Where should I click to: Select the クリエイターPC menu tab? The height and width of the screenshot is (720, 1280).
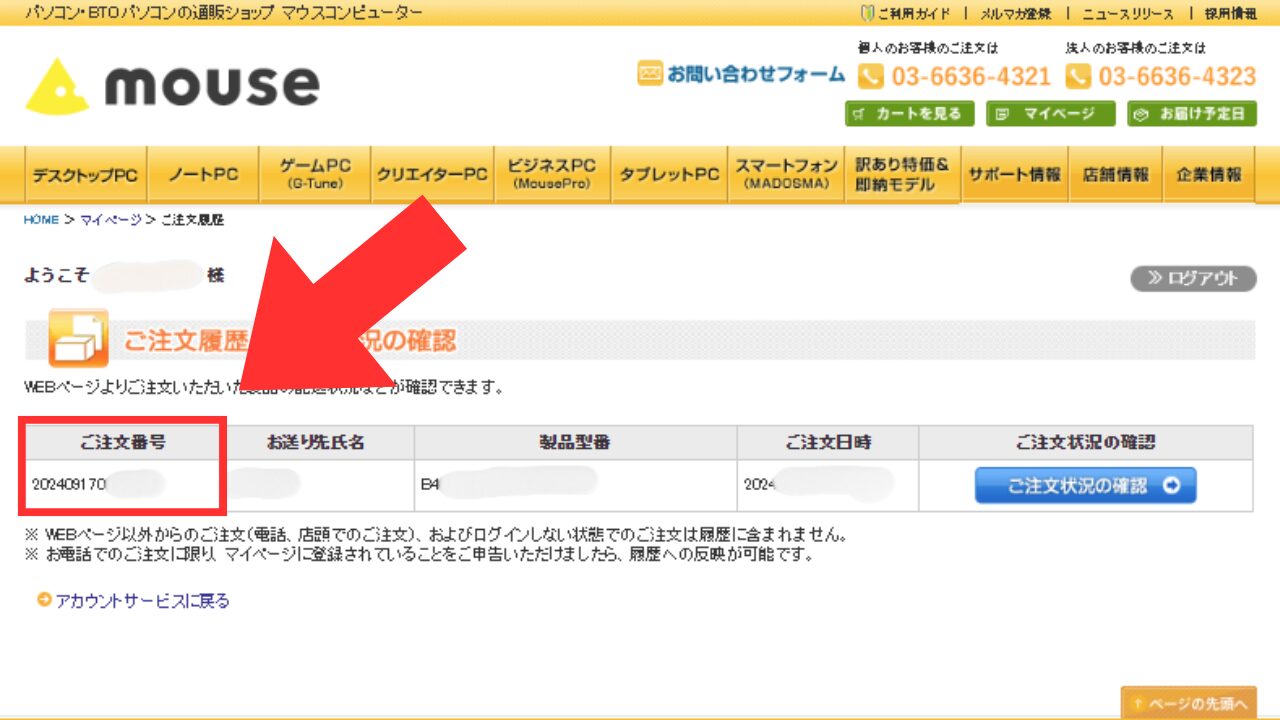tap(432, 175)
